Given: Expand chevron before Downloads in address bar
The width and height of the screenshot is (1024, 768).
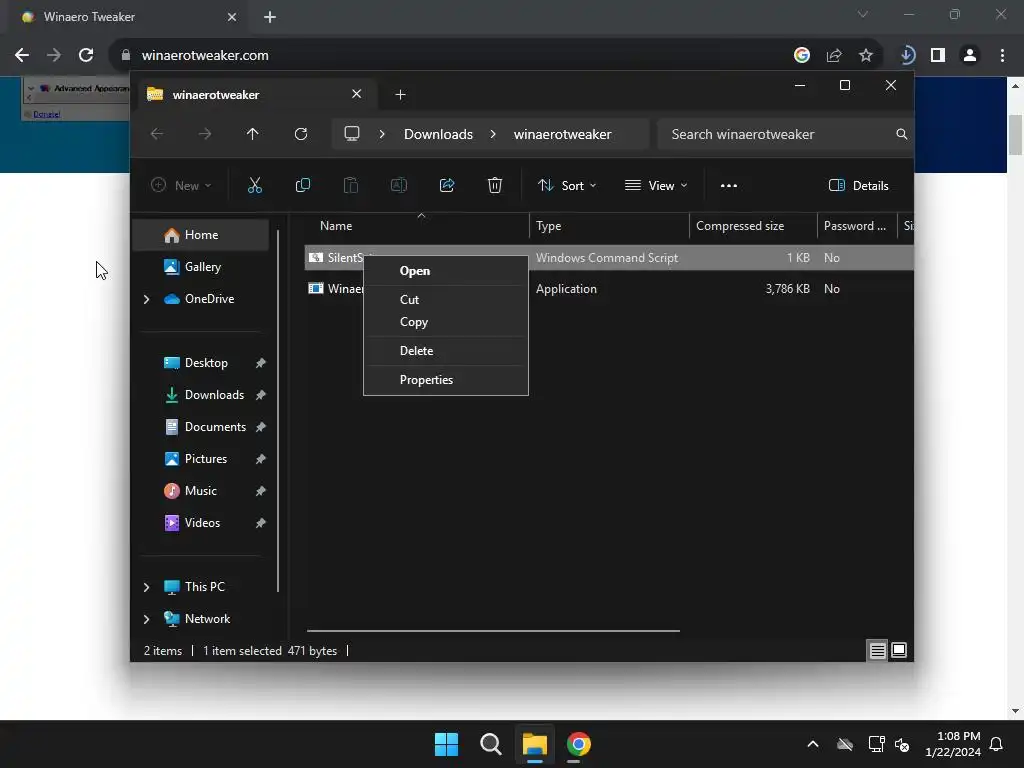Looking at the screenshot, I should pyautogui.click(x=382, y=134).
